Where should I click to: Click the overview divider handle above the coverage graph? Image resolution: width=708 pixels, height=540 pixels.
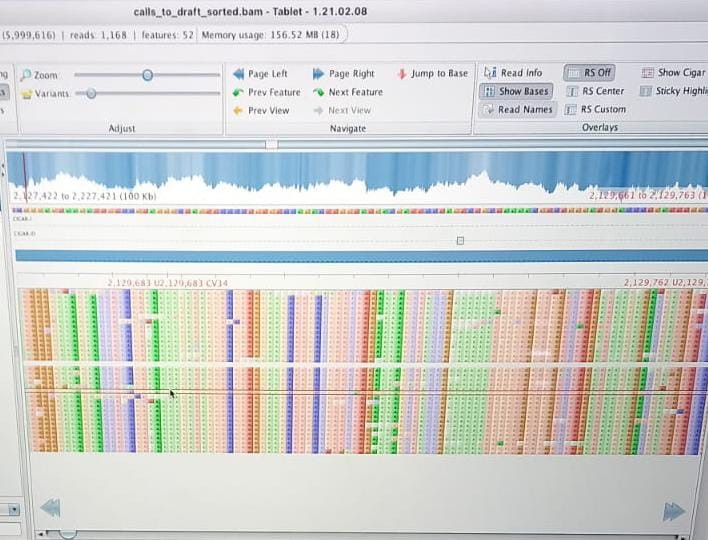coord(271,144)
